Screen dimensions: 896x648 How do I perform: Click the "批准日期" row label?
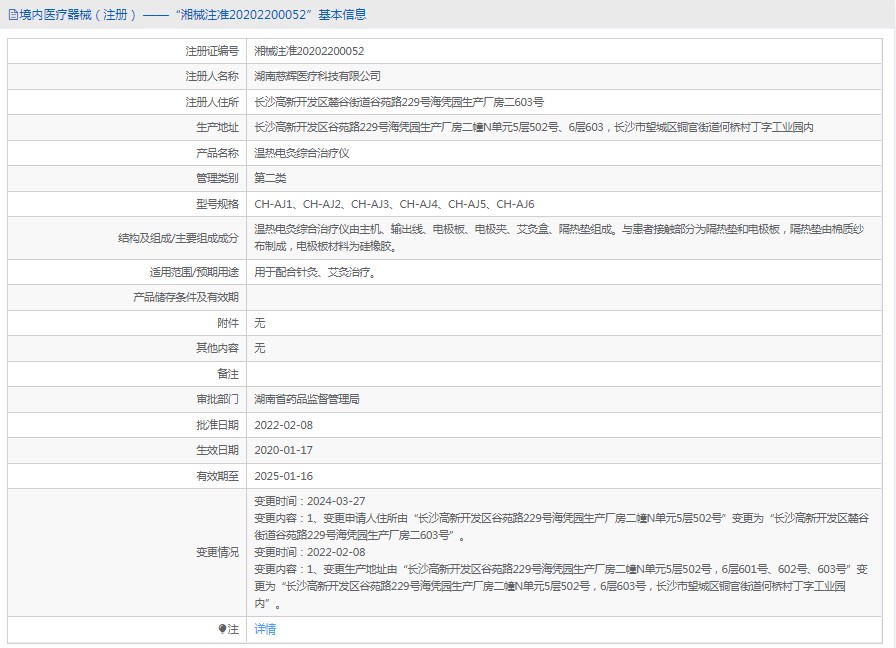pyautogui.click(x=218, y=425)
